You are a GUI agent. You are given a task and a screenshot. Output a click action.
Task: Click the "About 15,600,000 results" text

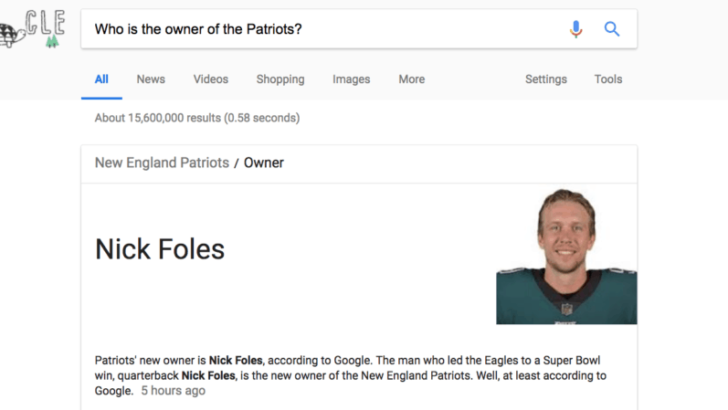point(197,118)
